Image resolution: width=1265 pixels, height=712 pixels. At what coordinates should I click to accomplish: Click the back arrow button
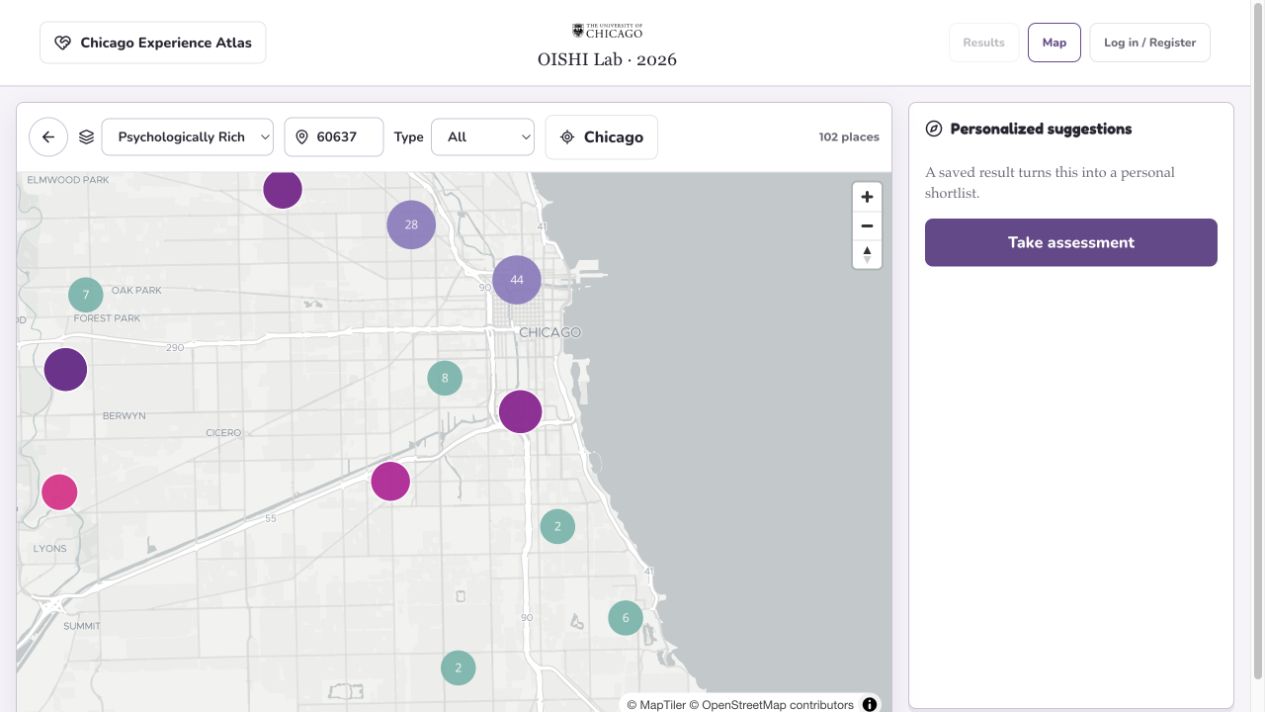[x=48, y=137]
